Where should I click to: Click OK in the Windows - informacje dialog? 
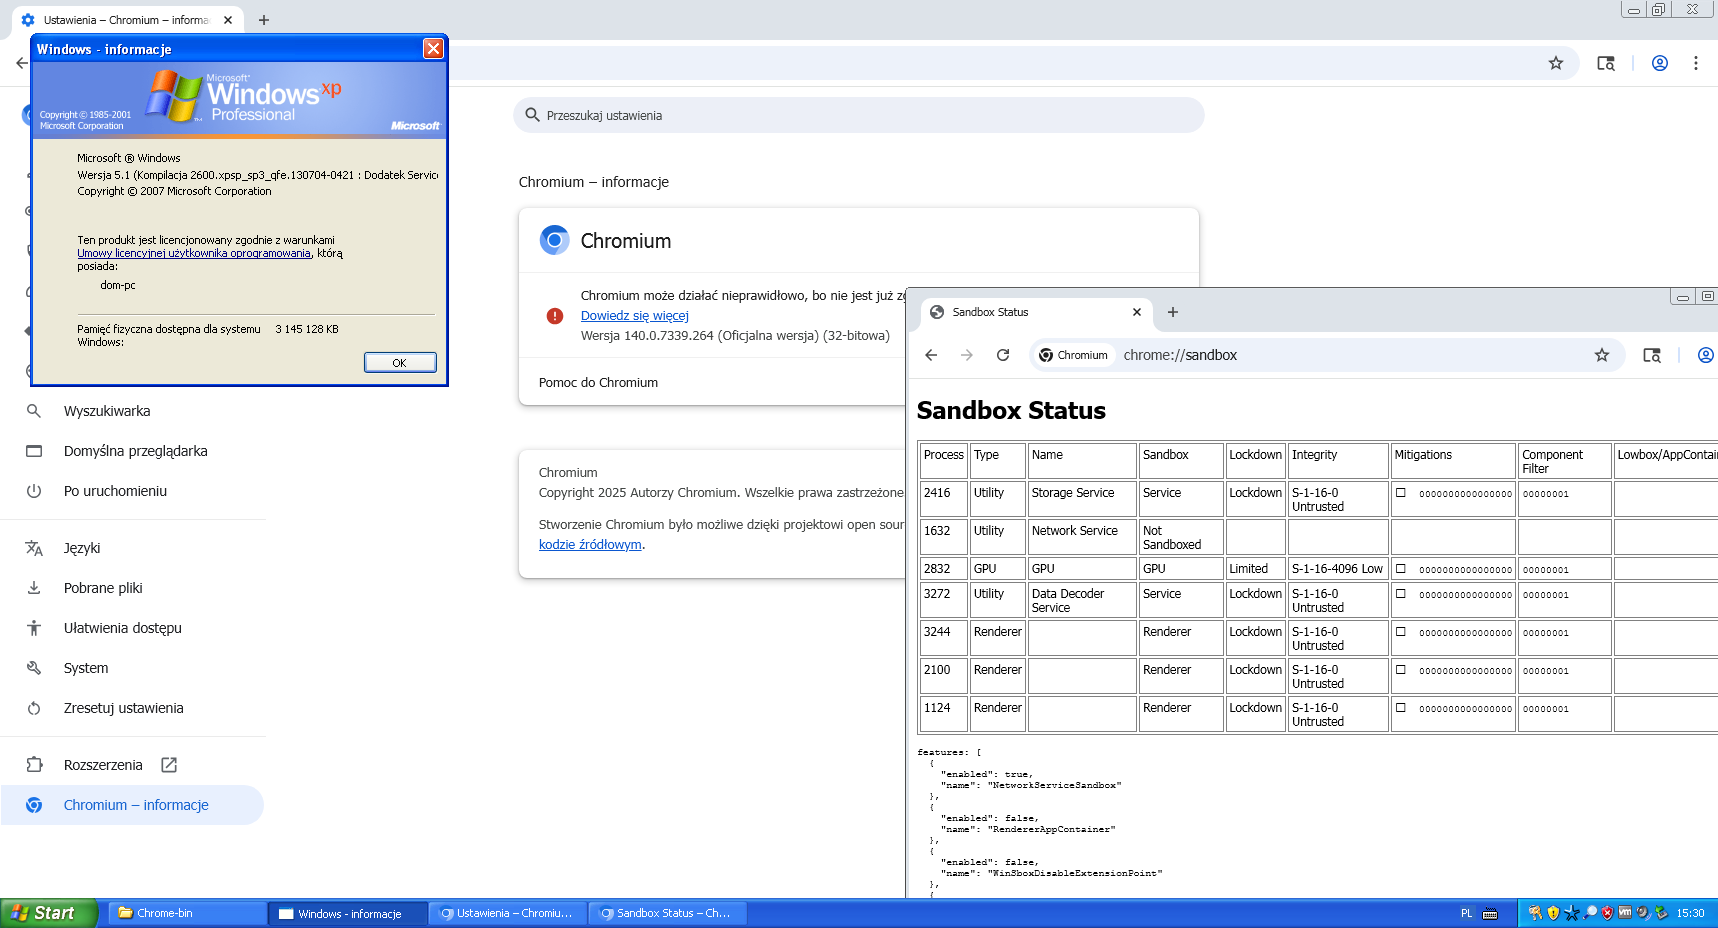pyautogui.click(x=400, y=363)
